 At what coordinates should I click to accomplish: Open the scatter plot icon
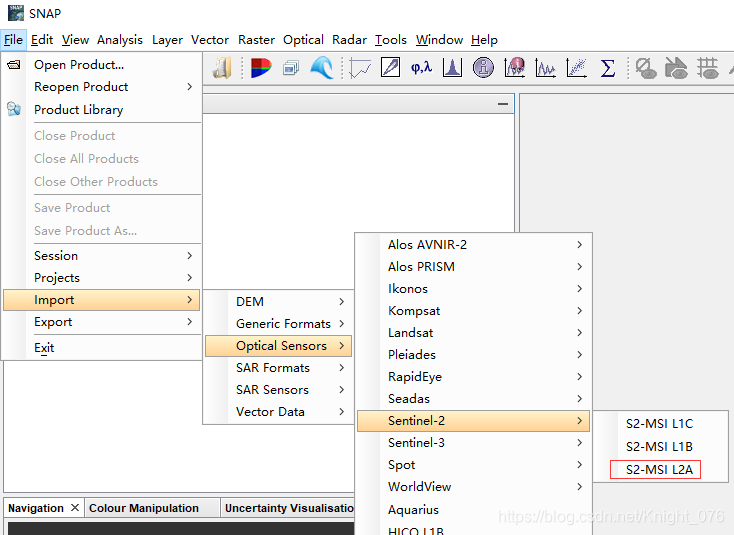point(576,68)
